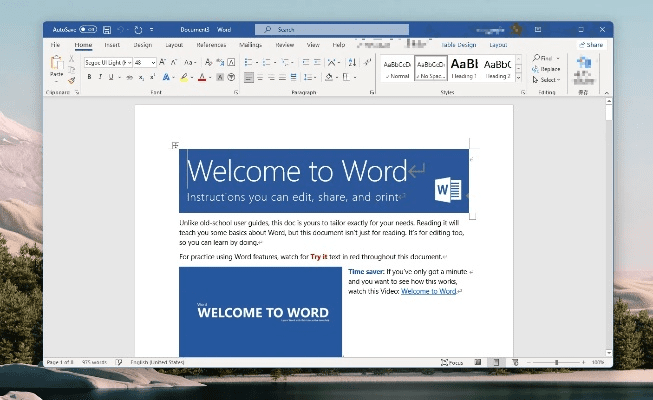This screenshot has height=400, width=653.
Task: Click the Share button
Action: pos(592,45)
